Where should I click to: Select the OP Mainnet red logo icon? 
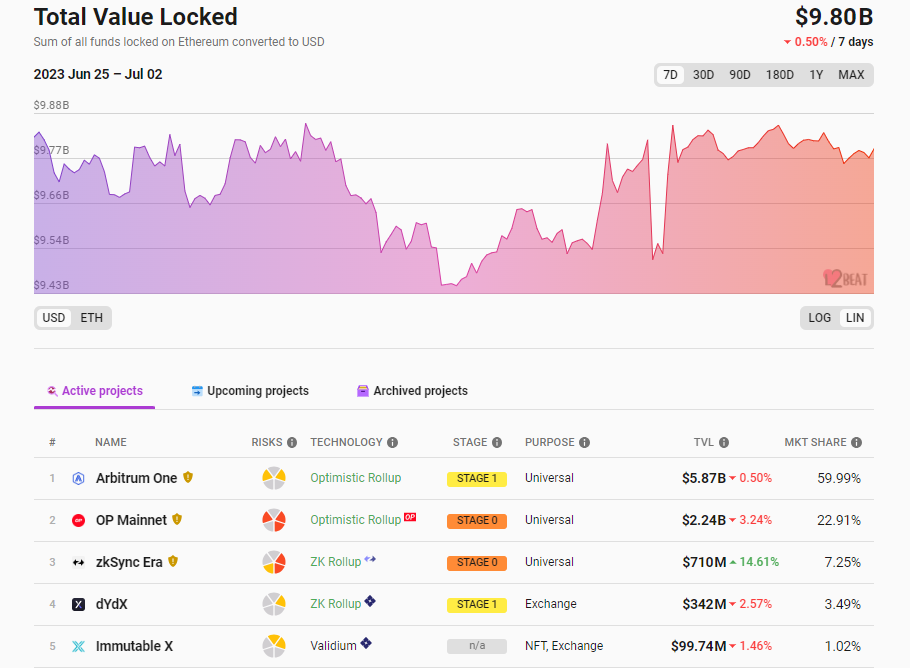point(78,520)
